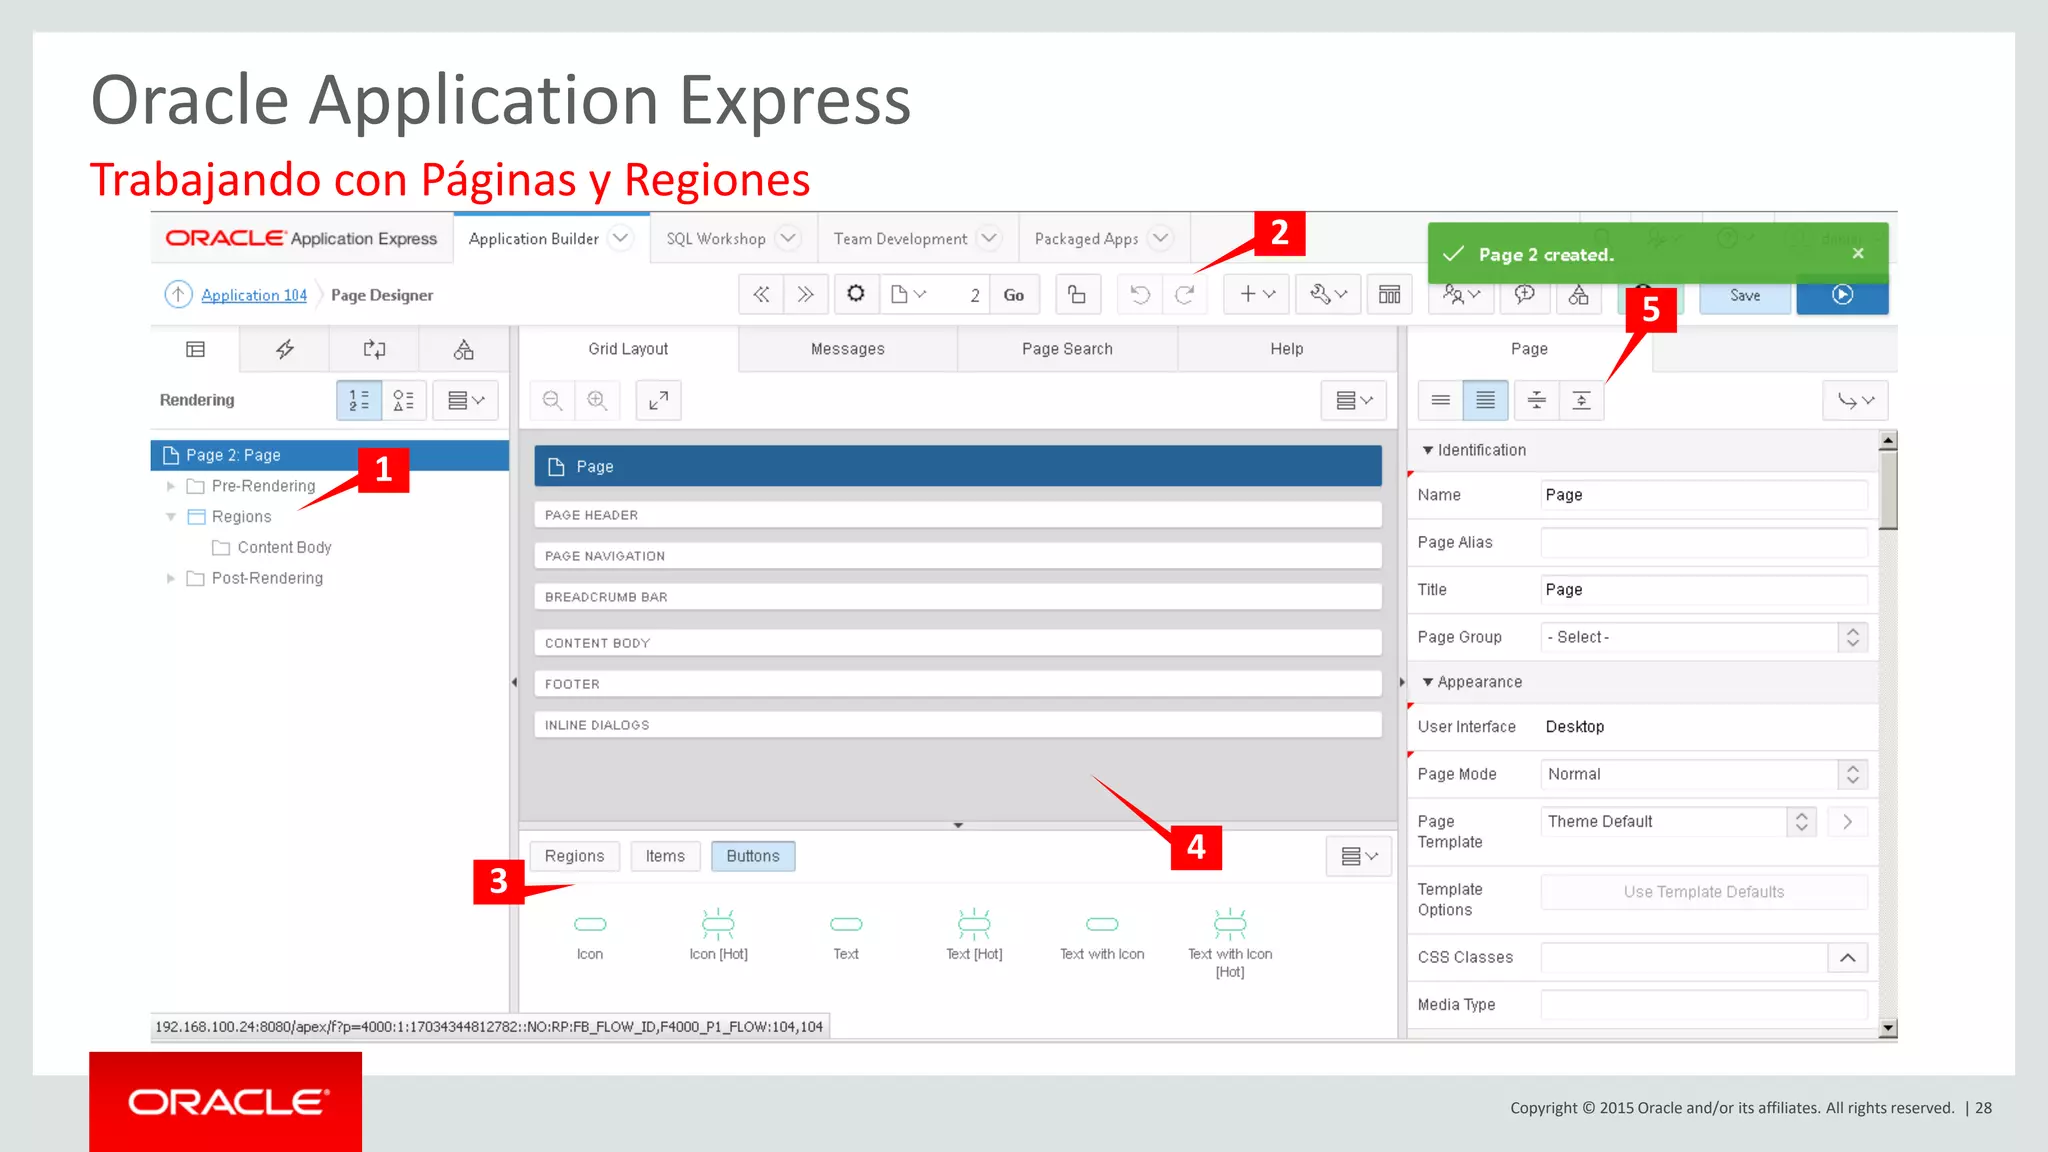The height and width of the screenshot is (1152, 2048).
Task: Expand the Packaged Apps dropdown chevron
Action: pyautogui.click(x=1160, y=238)
